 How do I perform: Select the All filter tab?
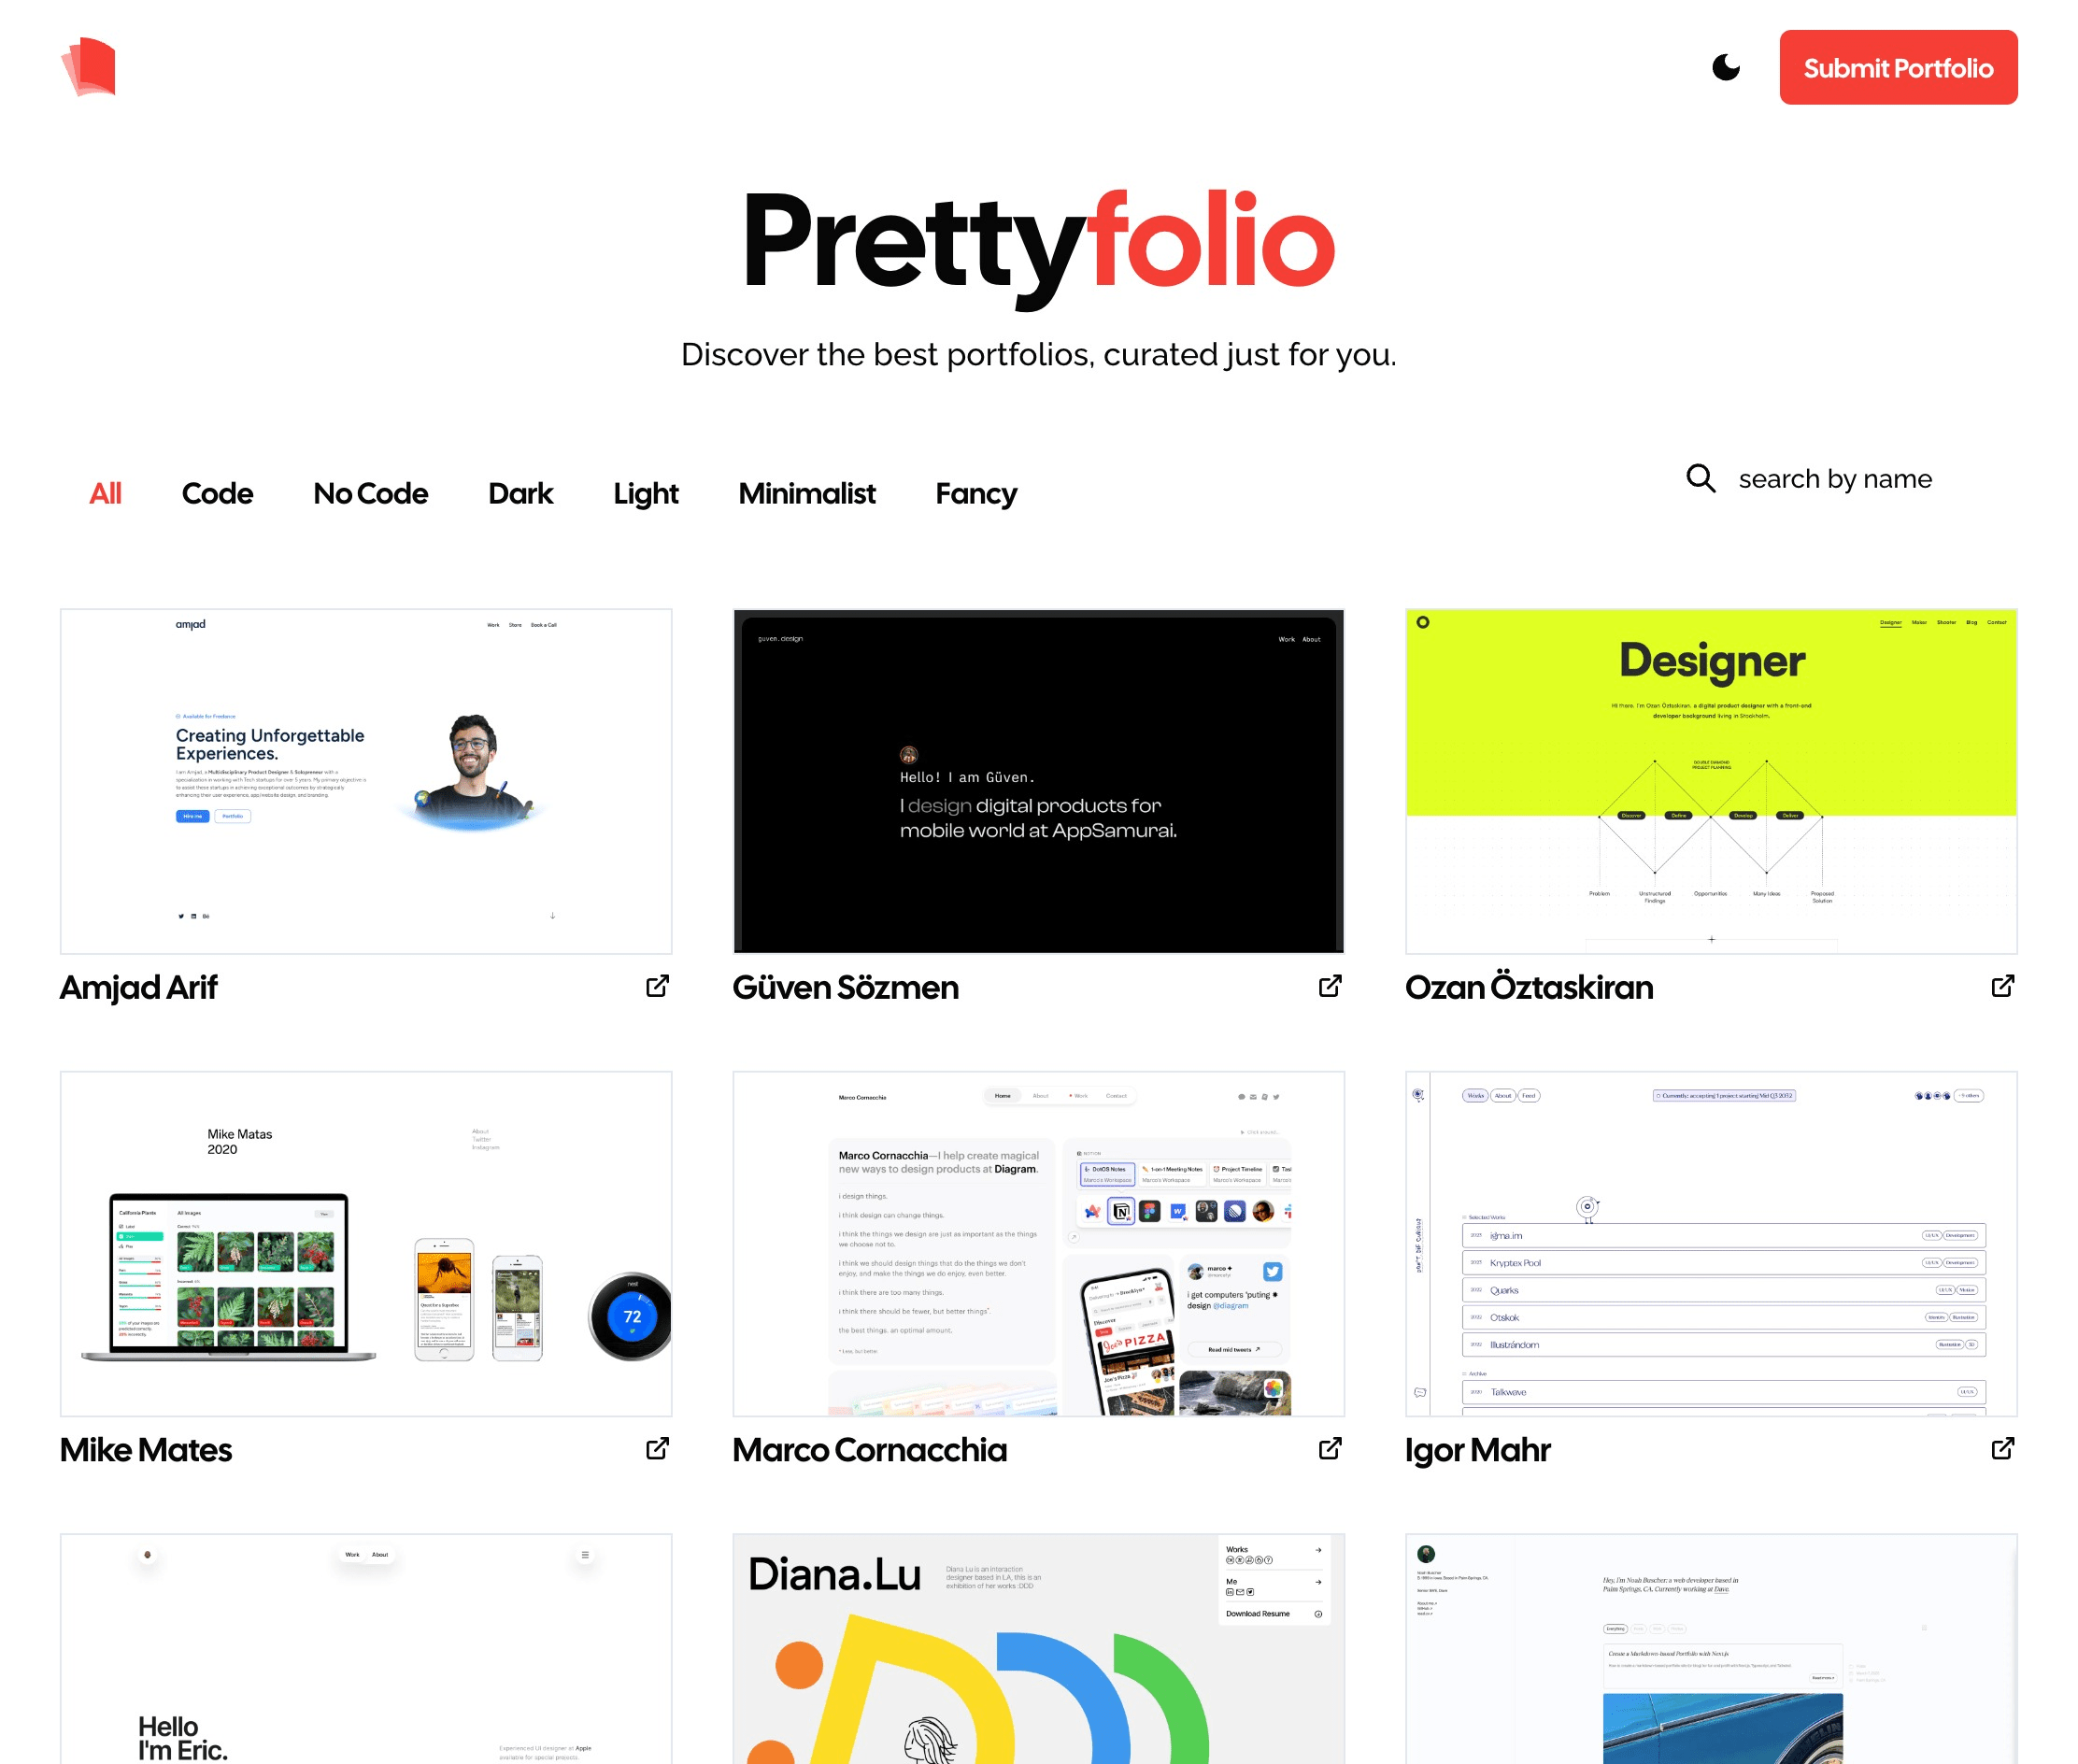click(x=104, y=491)
